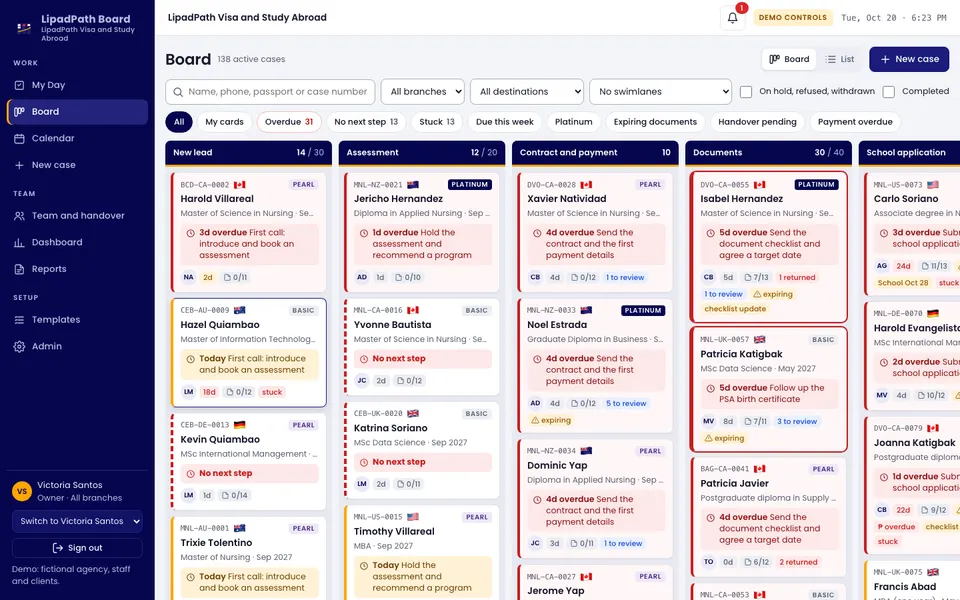Click PLATINUM badge on Jericho Hernandez card
The width and height of the screenshot is (960, 600).
click(470, 184)
